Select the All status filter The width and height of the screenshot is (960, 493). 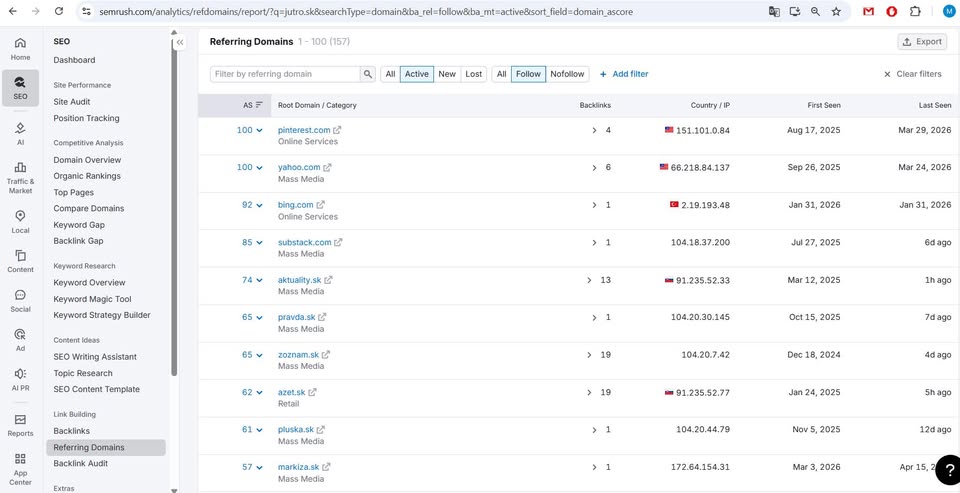tap(390, 74)
